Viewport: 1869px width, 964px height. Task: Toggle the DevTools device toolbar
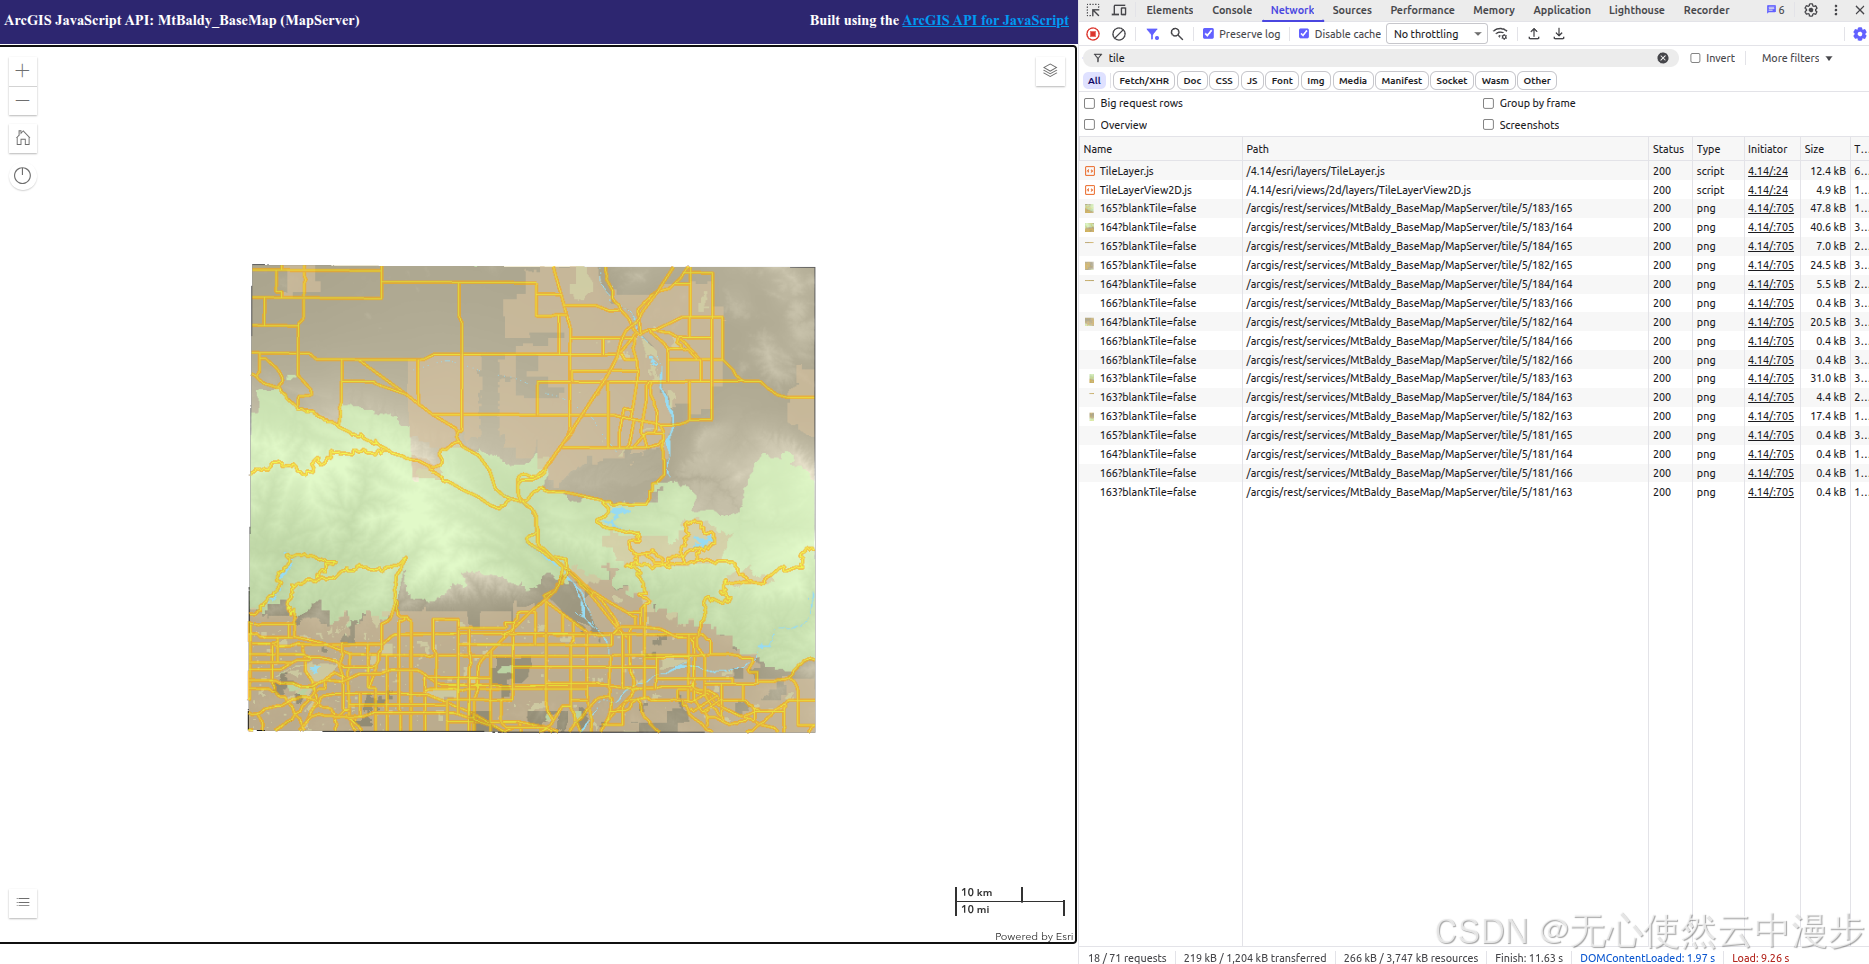[1119, 10]
